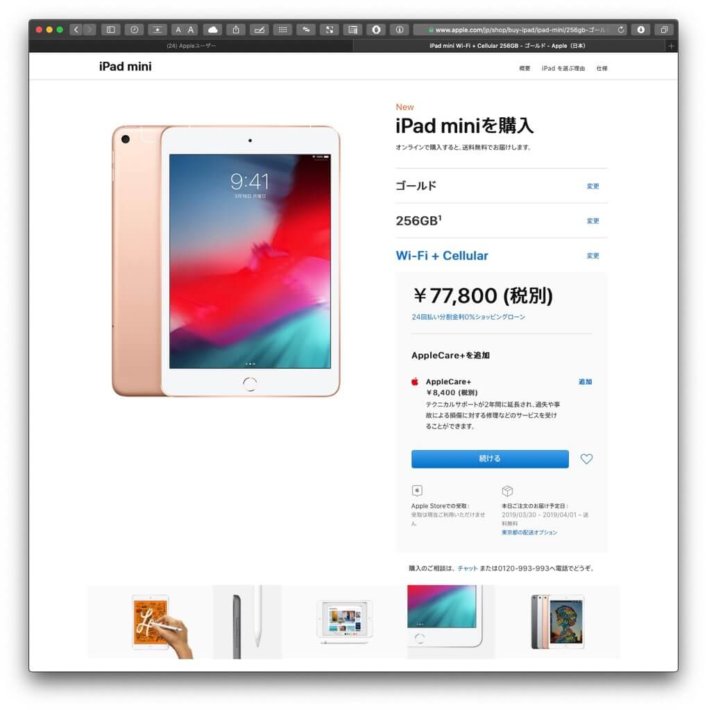Image resolution: width=707 pixels, height=710 pixels.
Task: Open the チャット support link
Action: click(x=467, y=568)
